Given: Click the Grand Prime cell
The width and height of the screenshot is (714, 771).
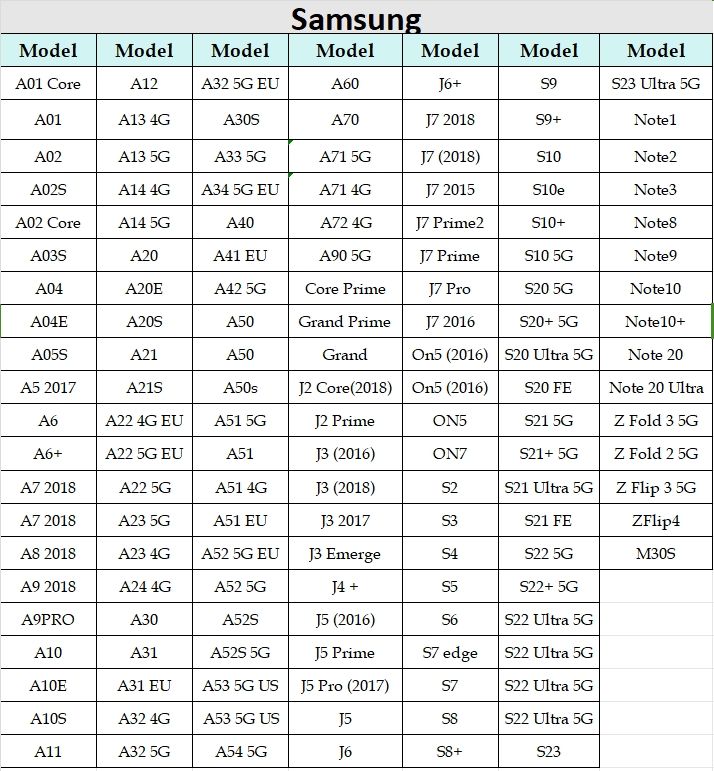Looking at the screenshot, I should click(x=345, y=321).
